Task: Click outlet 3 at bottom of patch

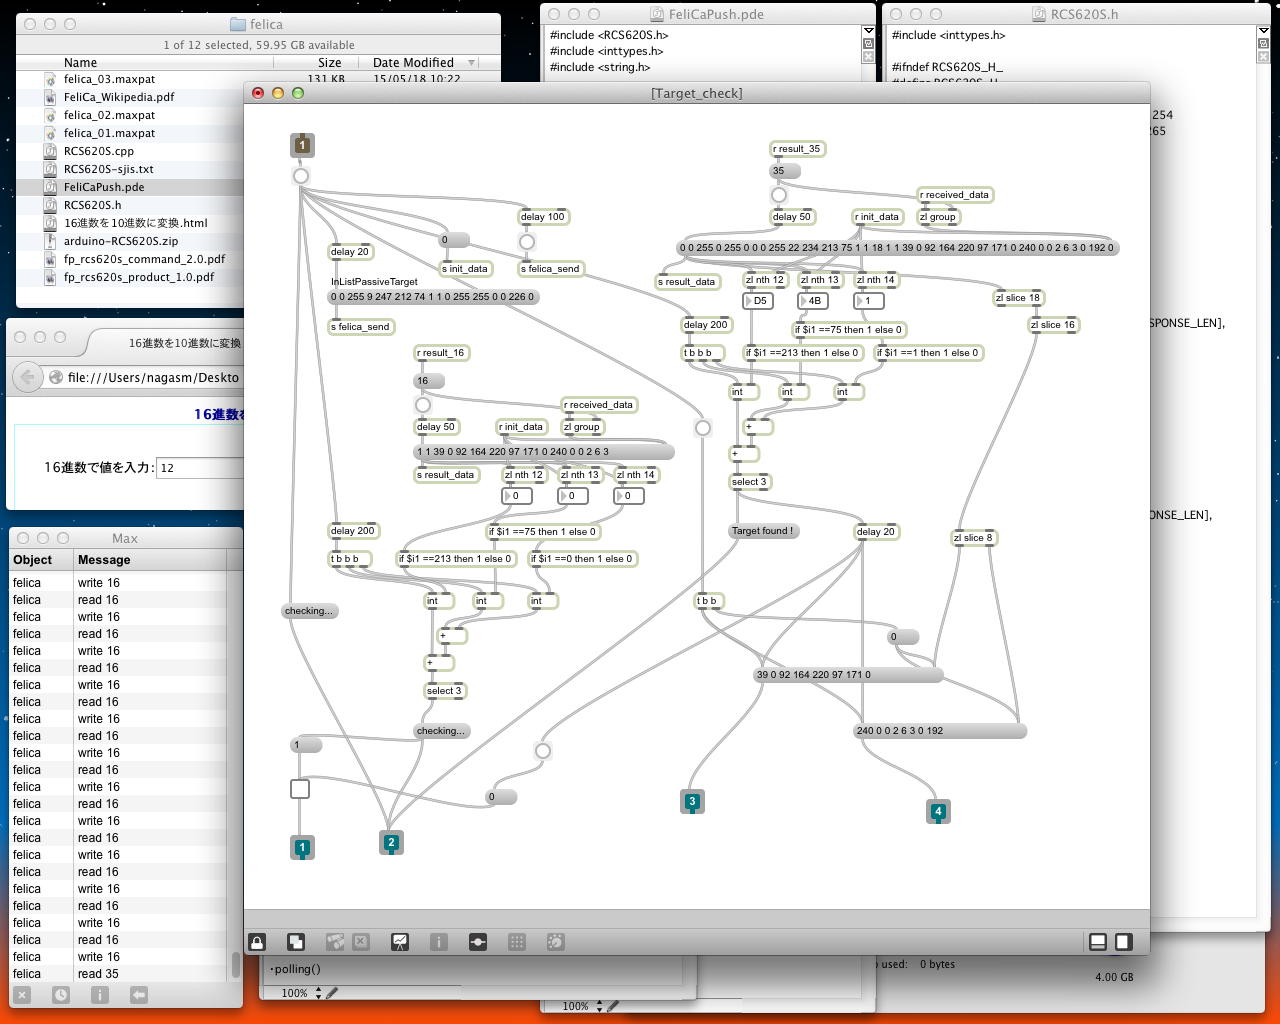Action: 692,802
